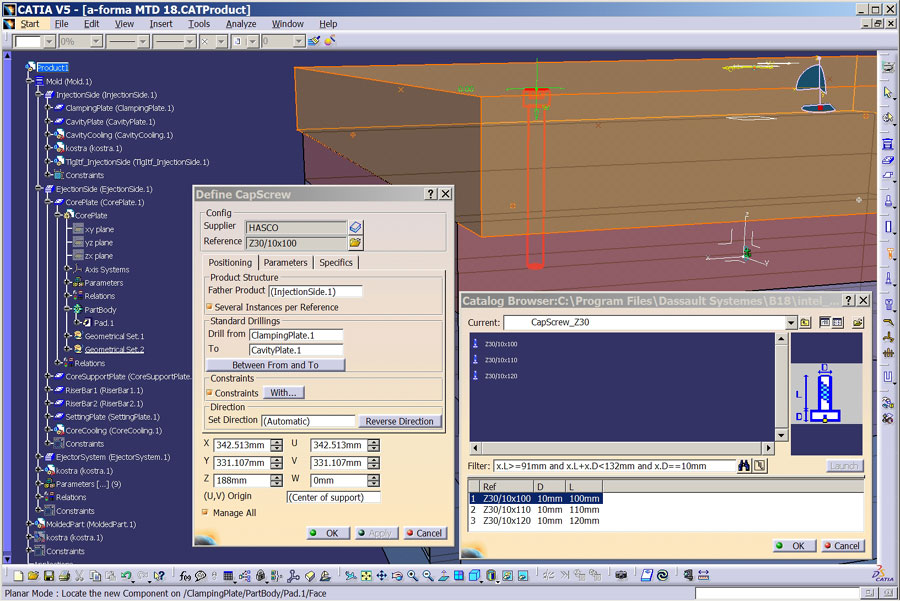Open the Start menu
The height and width of the screenshot is (601, 900).
(x=30, y=24)
